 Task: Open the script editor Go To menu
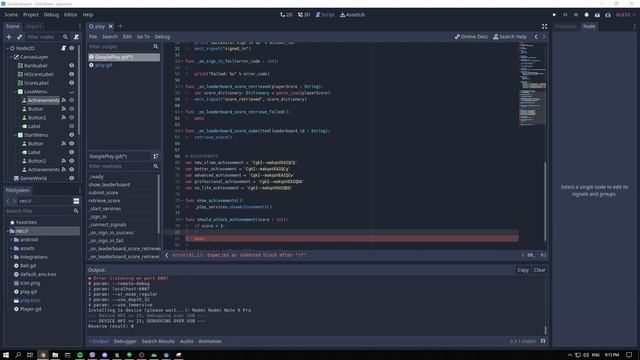(143, 37)
